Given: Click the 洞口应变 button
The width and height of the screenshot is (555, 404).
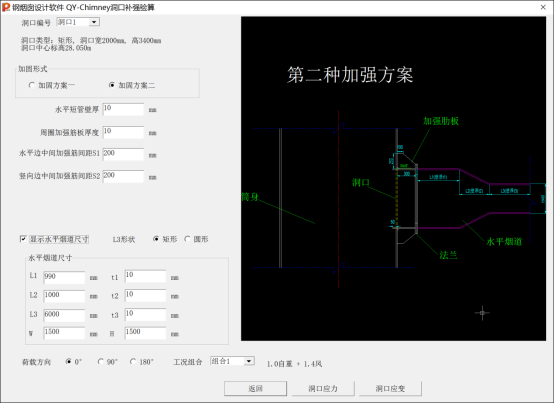Looking at the screenshot, I should [390, 388].
